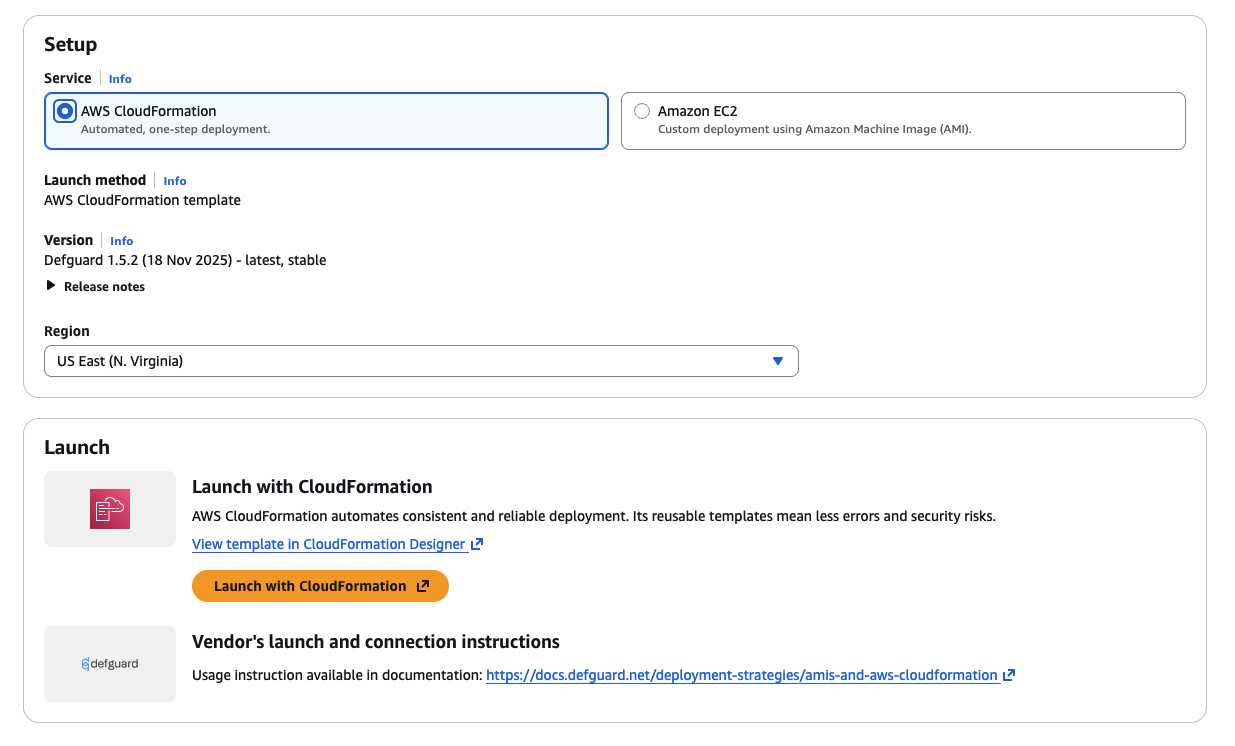Click external-link icon on the orange Launch button
The height and width of the screenshot is (746, 1235).
tap(423, 587)
